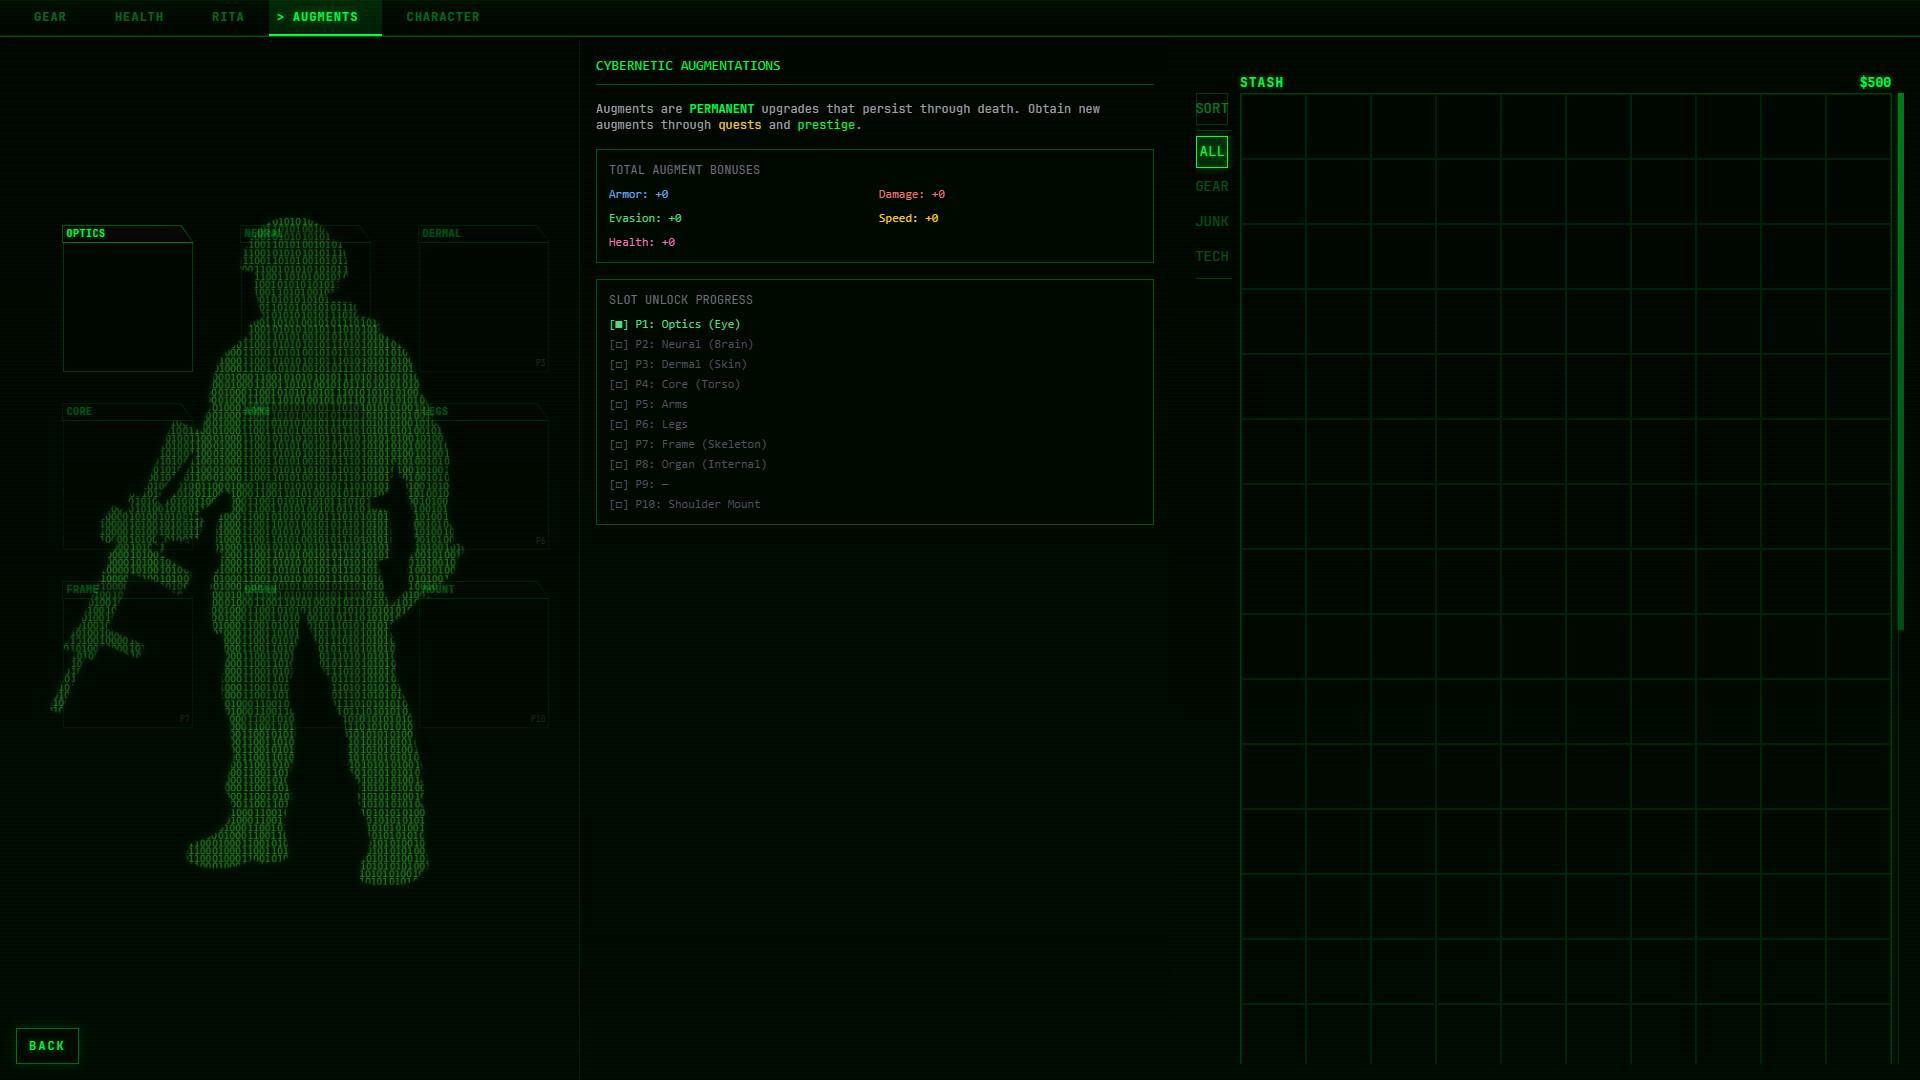1920x1080 pixels.
Task: Toggle the P10 Shoulder Mount checkbox
Action: (x=617, y=504)
